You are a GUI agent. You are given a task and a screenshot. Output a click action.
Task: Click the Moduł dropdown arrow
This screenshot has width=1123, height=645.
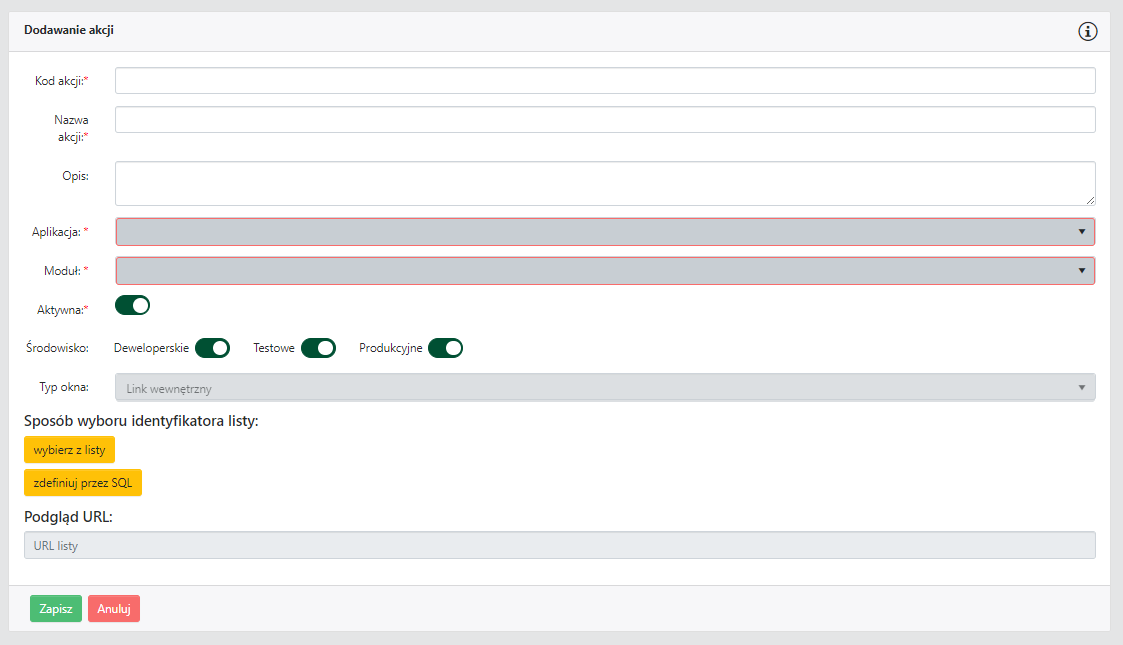point(1082,271)
